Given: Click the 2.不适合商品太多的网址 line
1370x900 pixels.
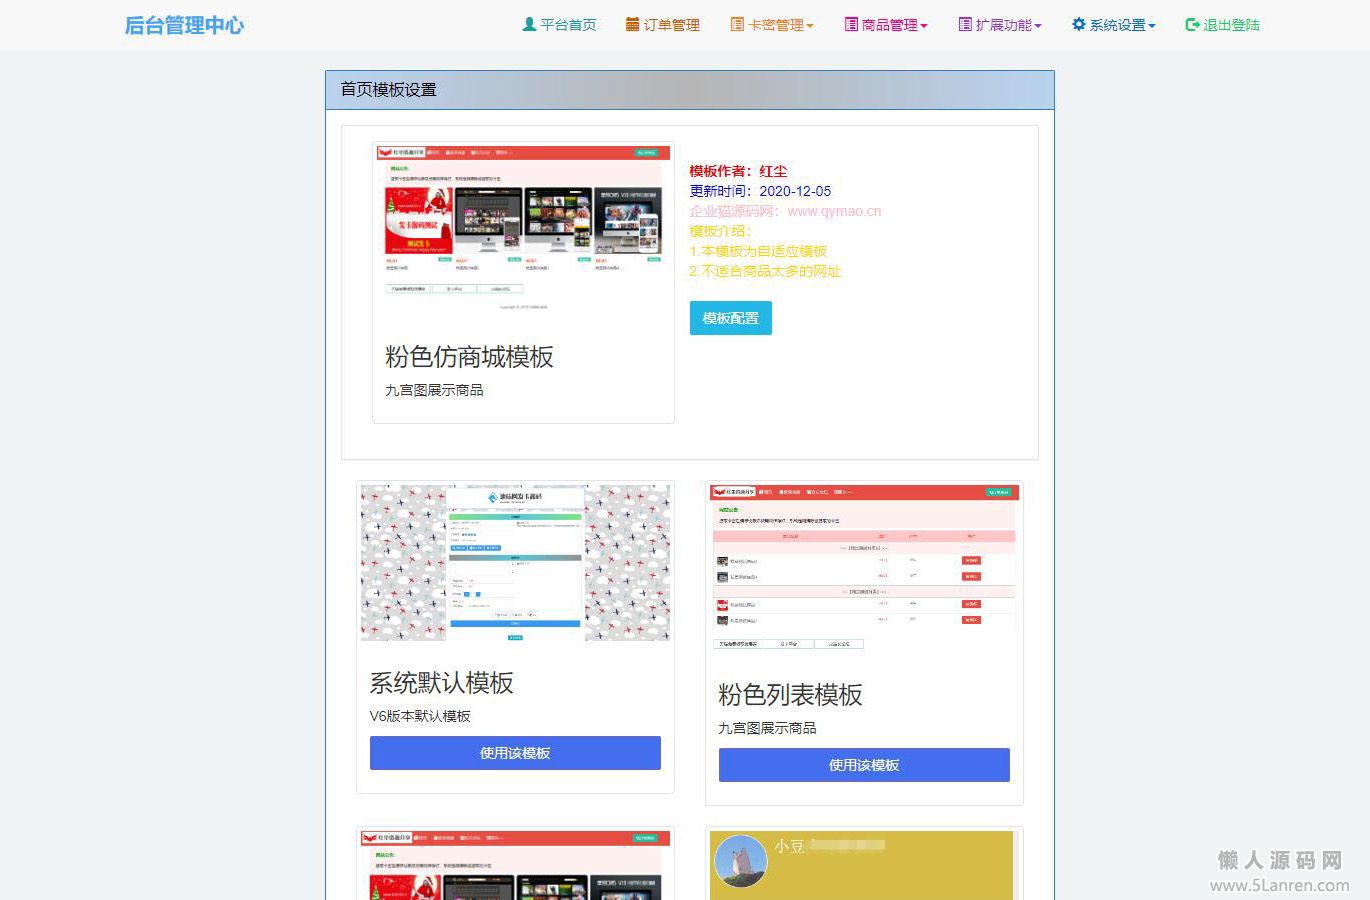Looking at the screenshot, I should (765, 271).
